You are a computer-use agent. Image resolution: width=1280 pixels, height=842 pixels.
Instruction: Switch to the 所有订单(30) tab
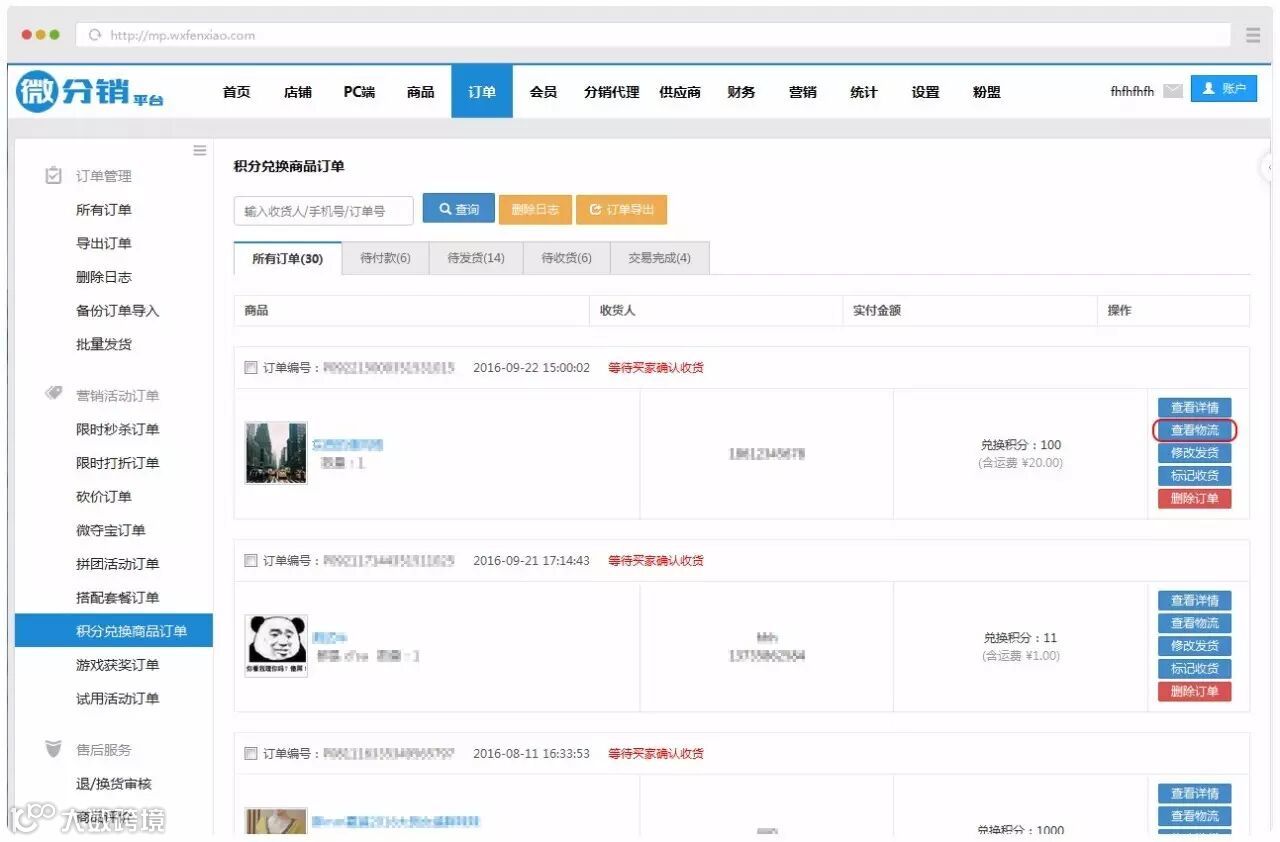click(x=288, y=258)
